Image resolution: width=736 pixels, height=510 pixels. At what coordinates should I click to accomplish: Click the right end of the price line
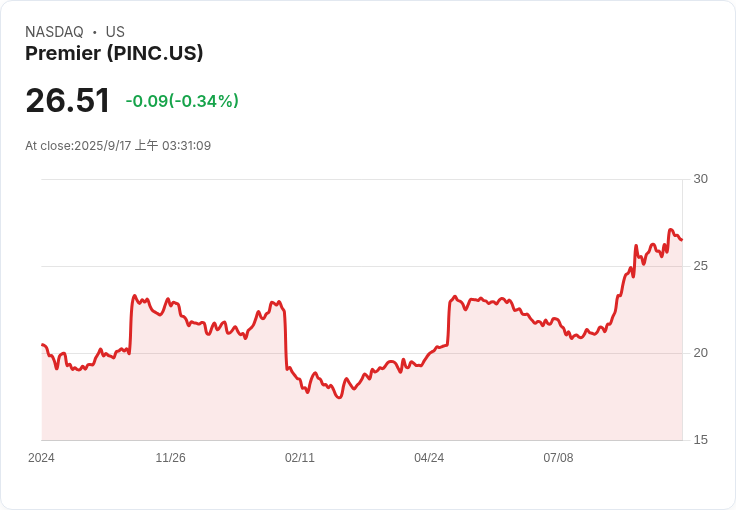[681, 240]
